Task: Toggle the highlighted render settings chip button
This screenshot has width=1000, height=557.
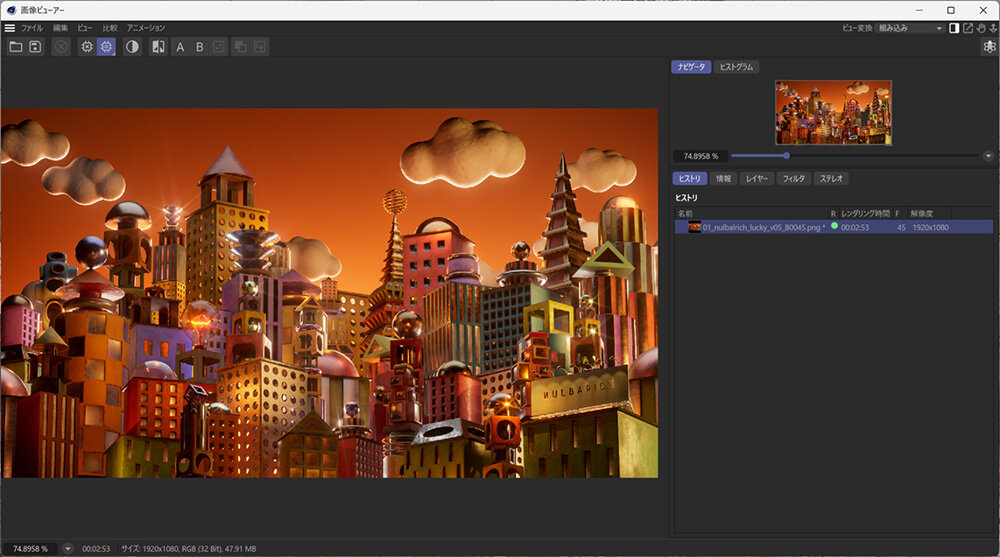Action: click(x=106, y=47)
